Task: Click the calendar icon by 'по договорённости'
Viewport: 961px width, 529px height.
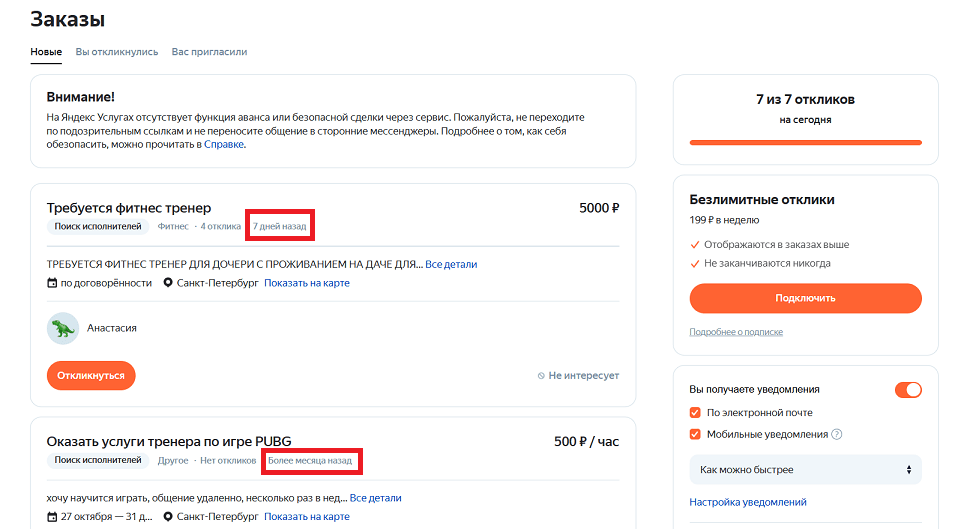Action: coord(52,283)
